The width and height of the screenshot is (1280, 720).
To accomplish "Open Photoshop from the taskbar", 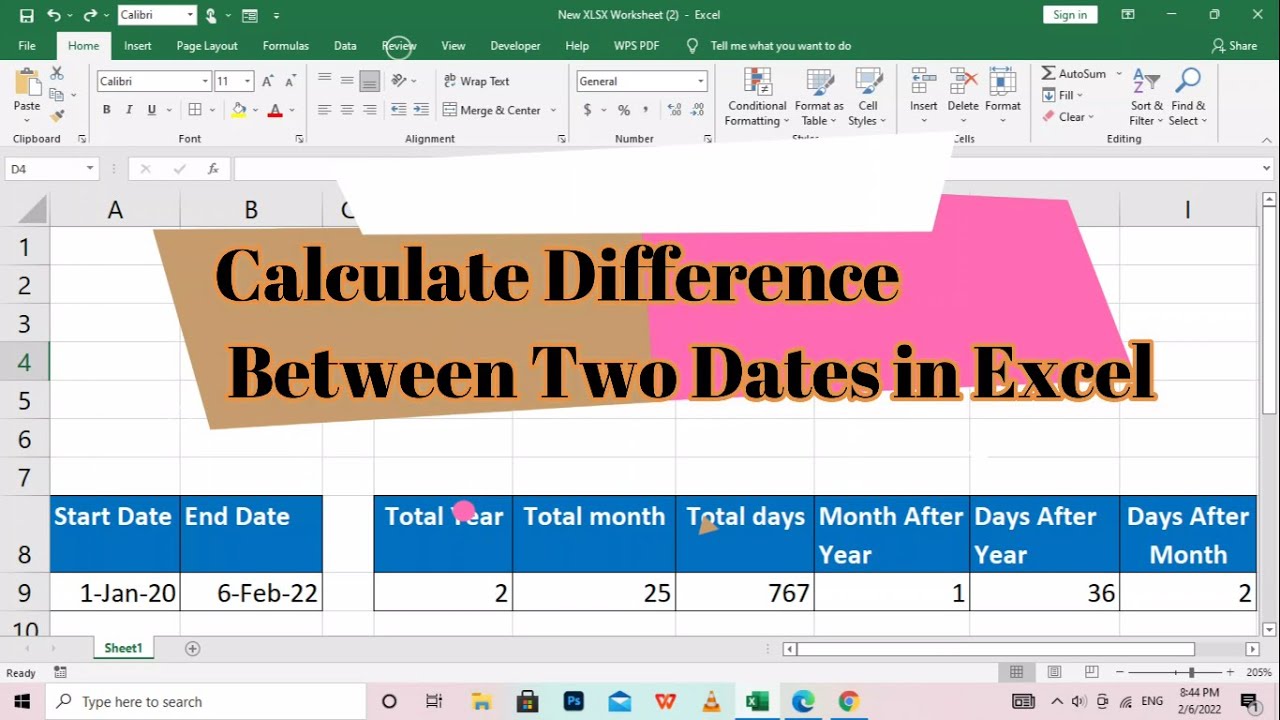I will (x=574, y=702).
